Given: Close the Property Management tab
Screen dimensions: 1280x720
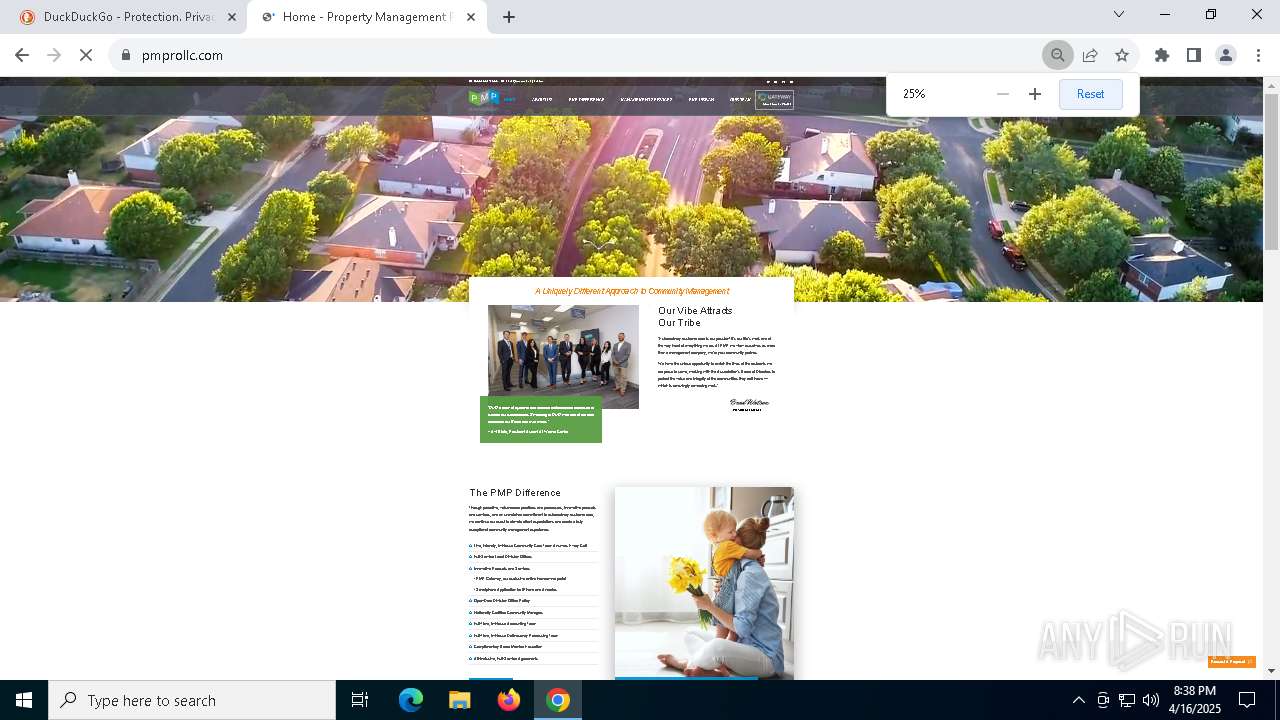Looking at the screenshot, I should (x=471, y=17).
